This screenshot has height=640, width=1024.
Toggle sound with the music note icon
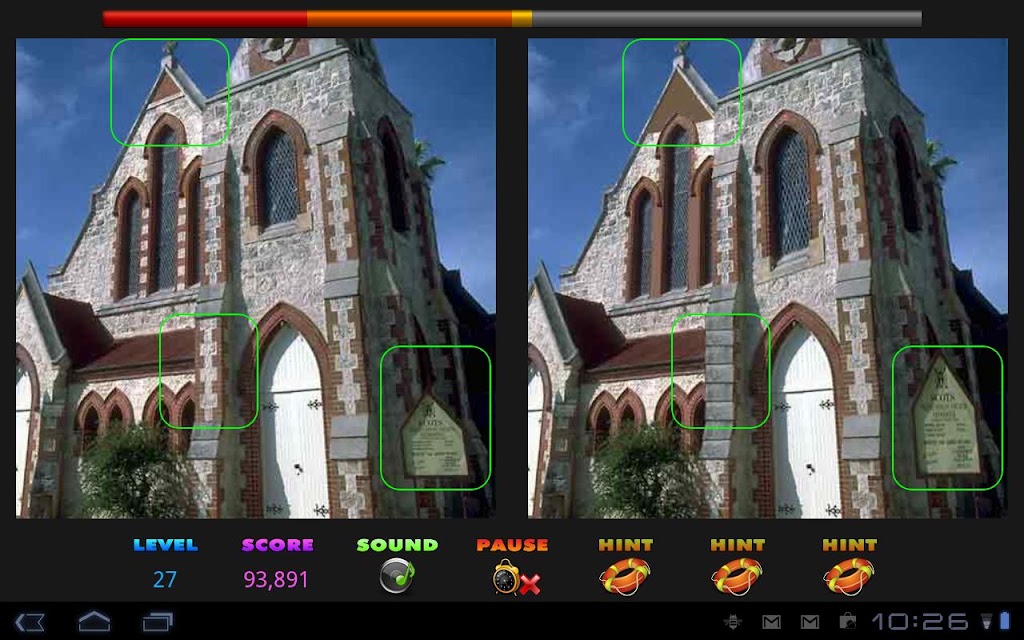click(398, 576)
